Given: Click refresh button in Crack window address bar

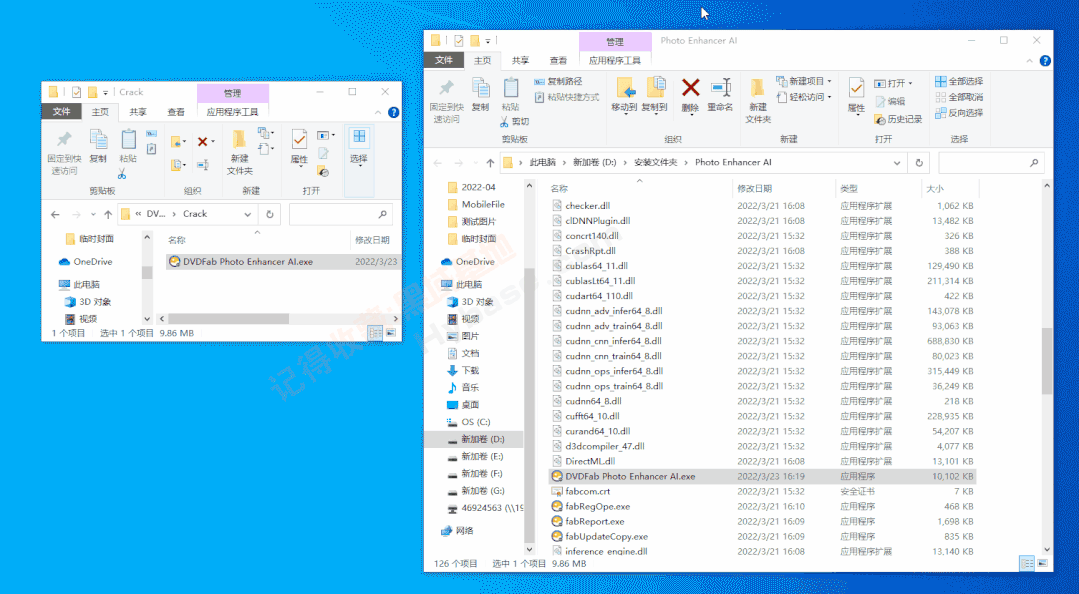Looking at the screenshot, I should pyautogui.click(x=270, y=214).
